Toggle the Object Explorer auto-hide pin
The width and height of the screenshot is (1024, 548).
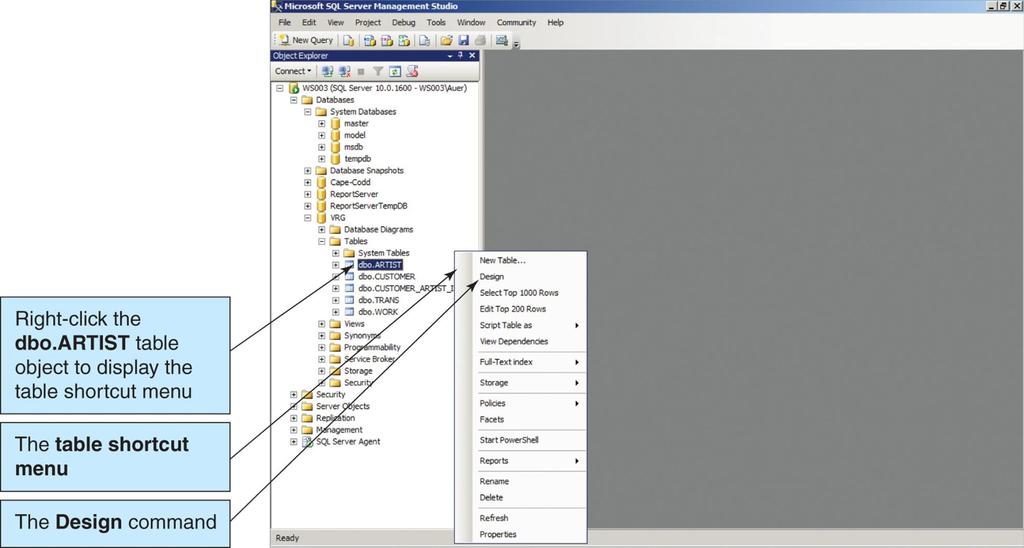click(460, 56)
